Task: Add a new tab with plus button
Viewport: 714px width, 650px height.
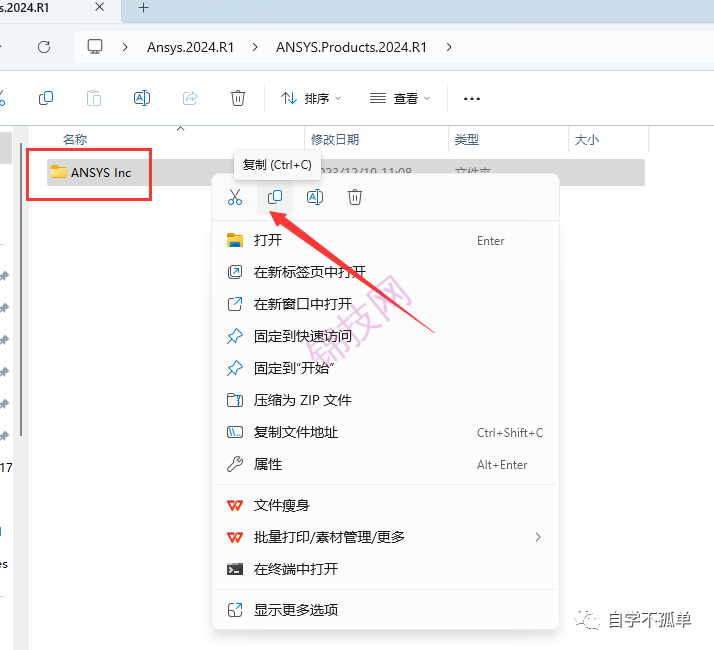Action: [143, 8]
